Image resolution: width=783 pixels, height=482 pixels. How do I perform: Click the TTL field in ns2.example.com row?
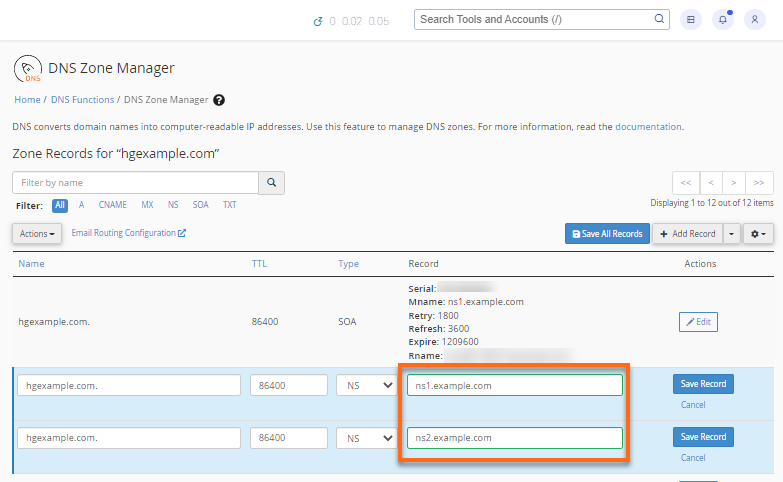pos(289,438)
